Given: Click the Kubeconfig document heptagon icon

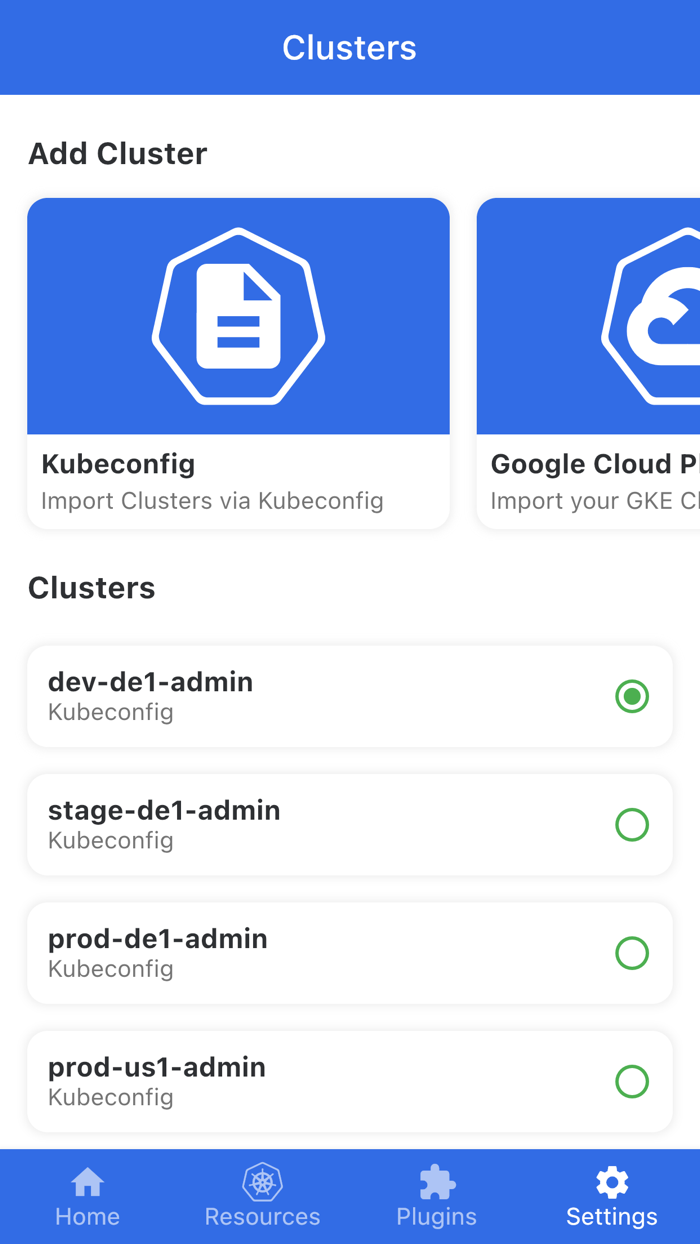Looking at the screenshot, I should [238, 316].
